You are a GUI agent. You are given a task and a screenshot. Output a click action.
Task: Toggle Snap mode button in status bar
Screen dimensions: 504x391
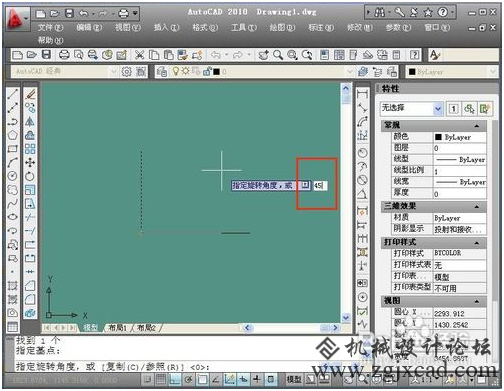coord(148,379)
